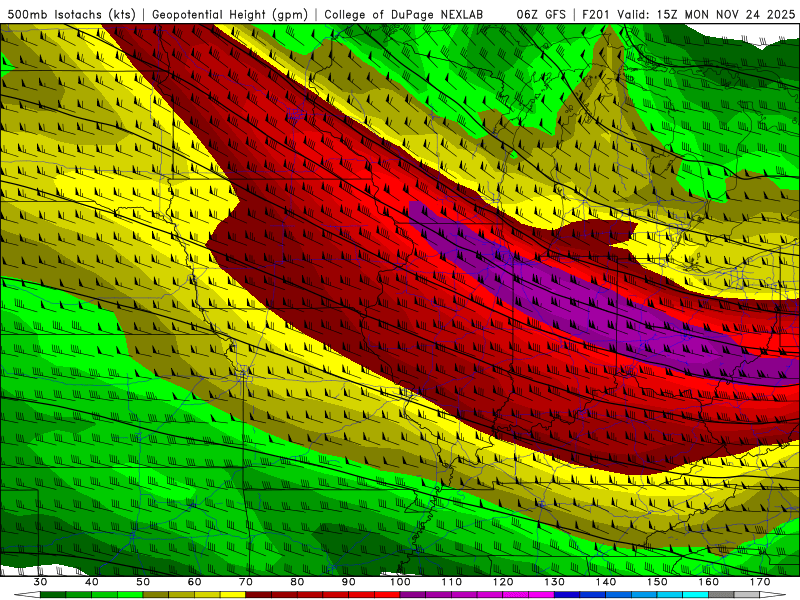The image size is (800, 600).
Task: Click the 'F201' forecast hour label
Action: pyautogui.click(x=595, y=14)
